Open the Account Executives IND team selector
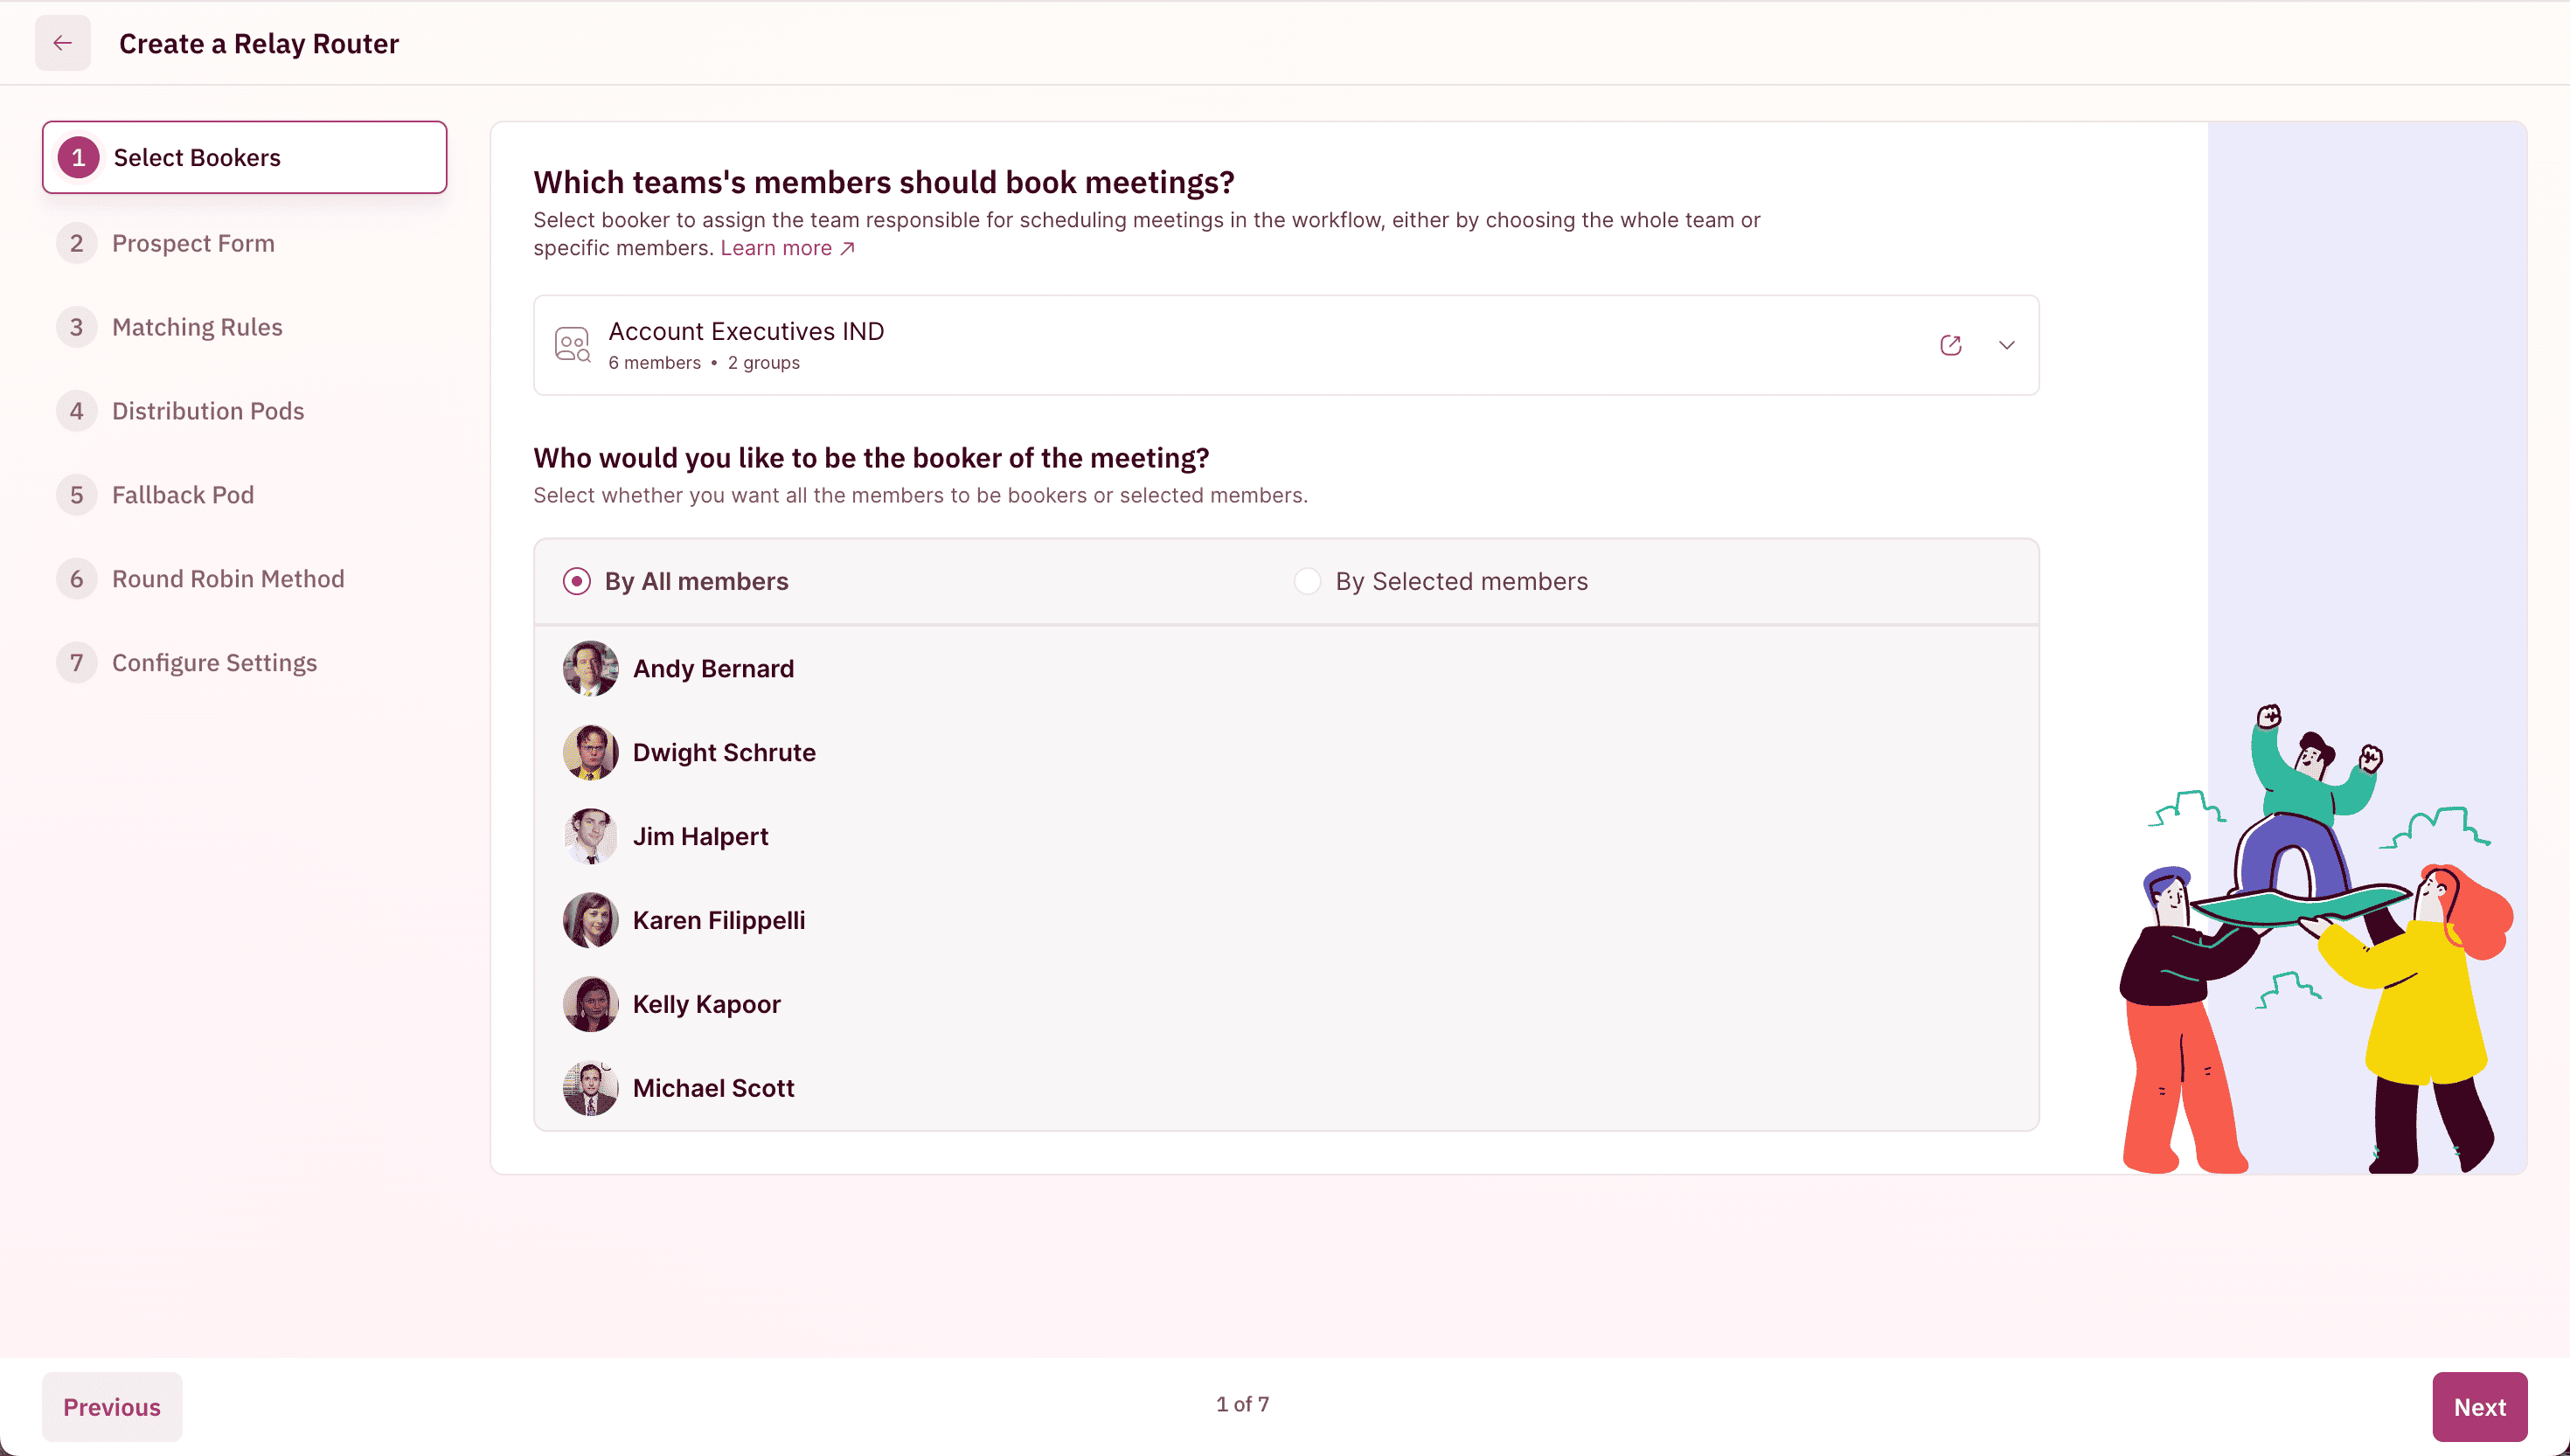This screenshot has height=1456, width=2570. pos(1200,345)
